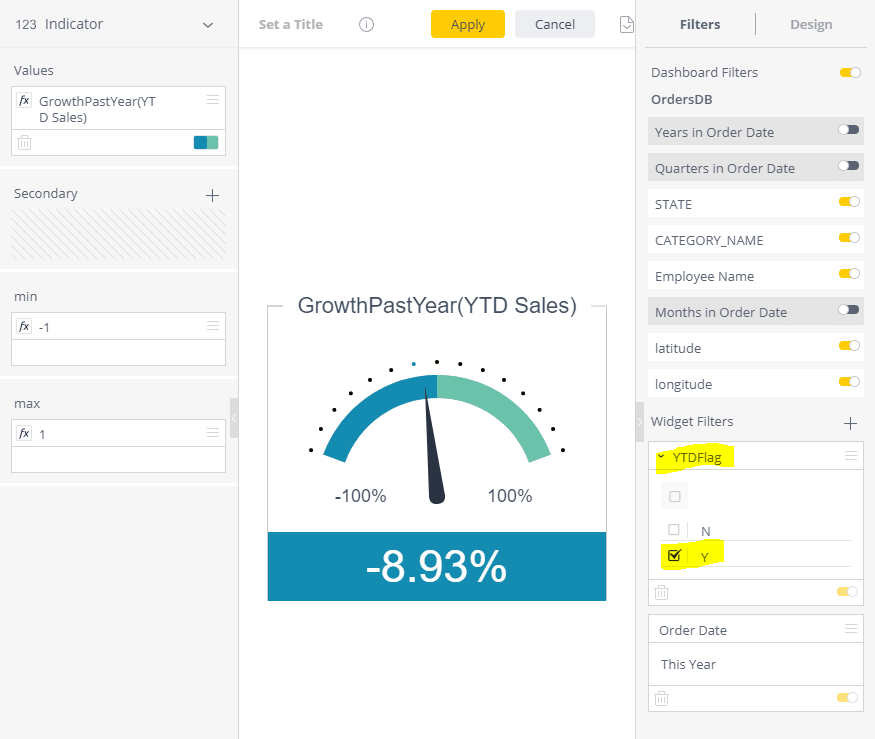Add a Secondary value with plus icon
This screenshot has width=875, height=739.
point(212,195)
